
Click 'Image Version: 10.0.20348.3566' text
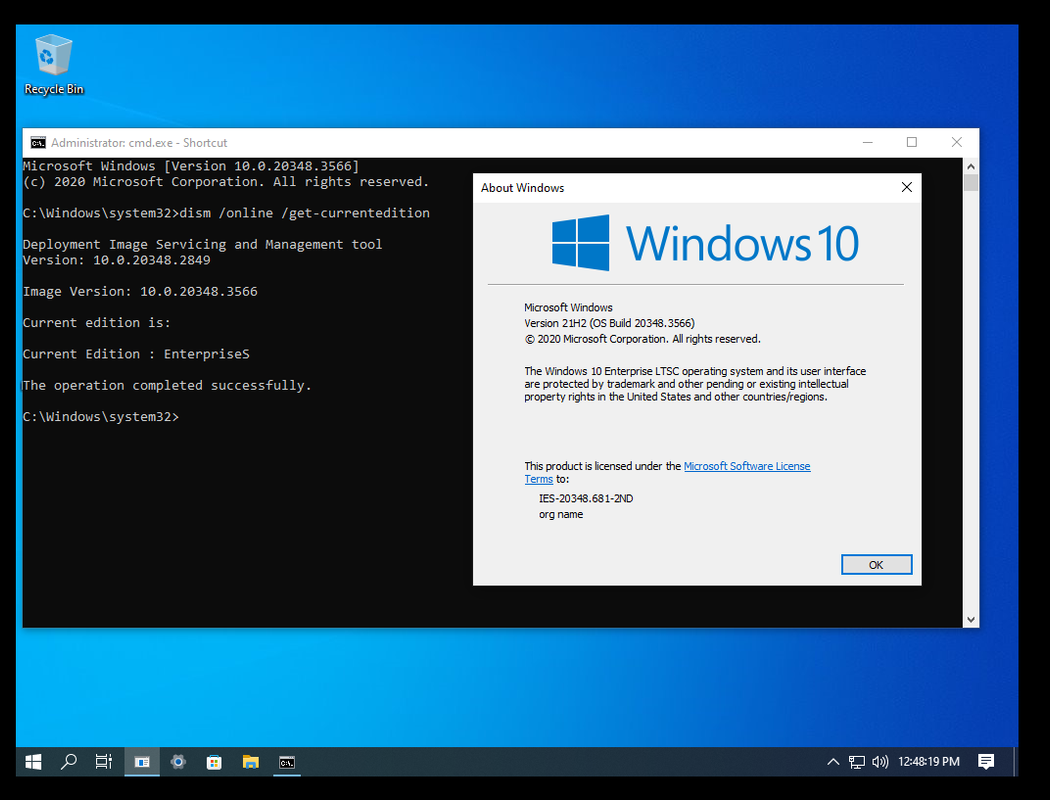click(x=140, y=291)
